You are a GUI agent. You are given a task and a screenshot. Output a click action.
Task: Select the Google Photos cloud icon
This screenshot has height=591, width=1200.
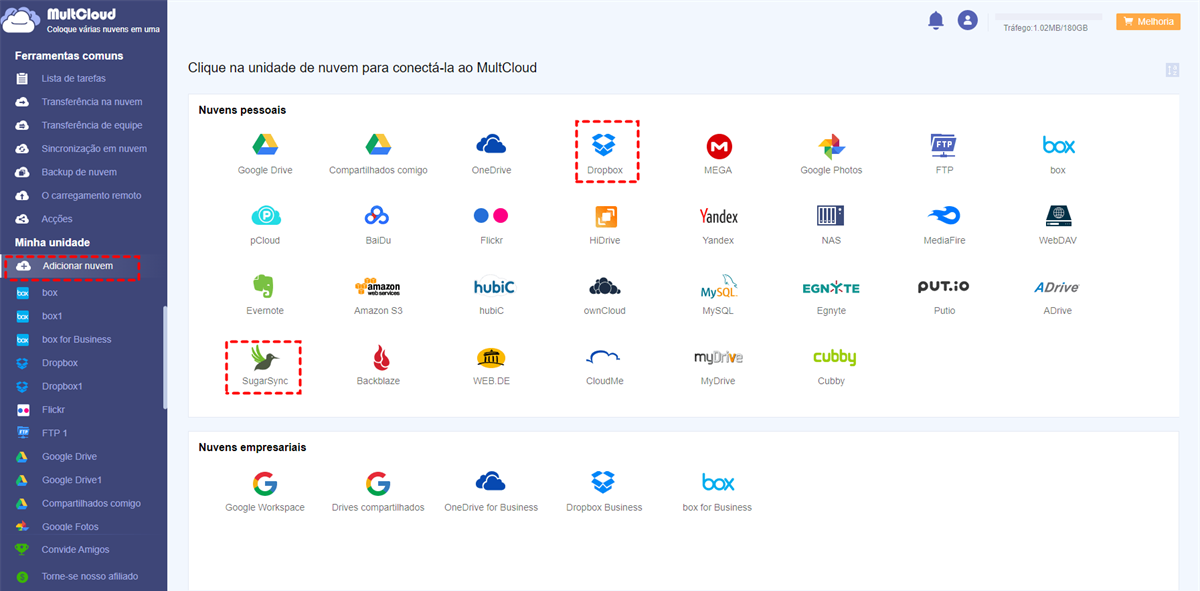[831, 146]
